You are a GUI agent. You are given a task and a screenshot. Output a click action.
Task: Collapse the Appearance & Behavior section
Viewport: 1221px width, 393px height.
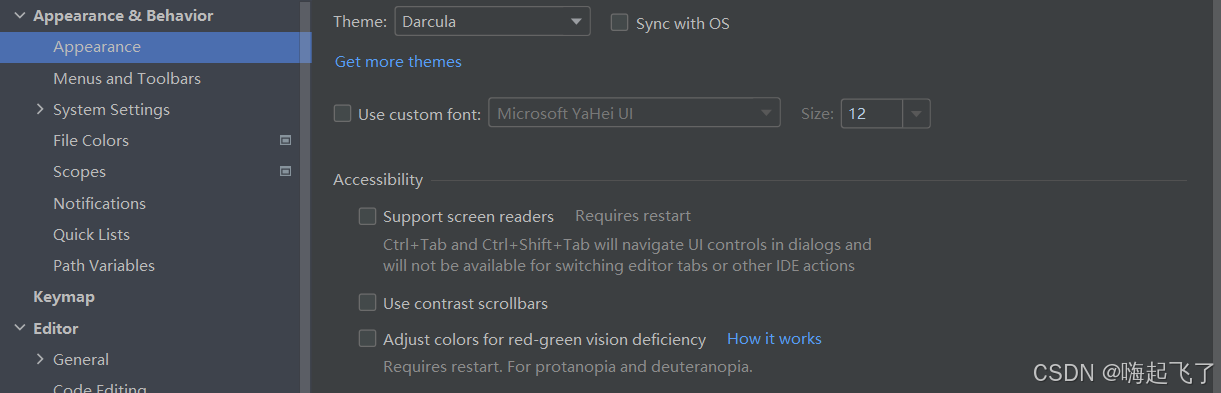[x=19, y=16]
